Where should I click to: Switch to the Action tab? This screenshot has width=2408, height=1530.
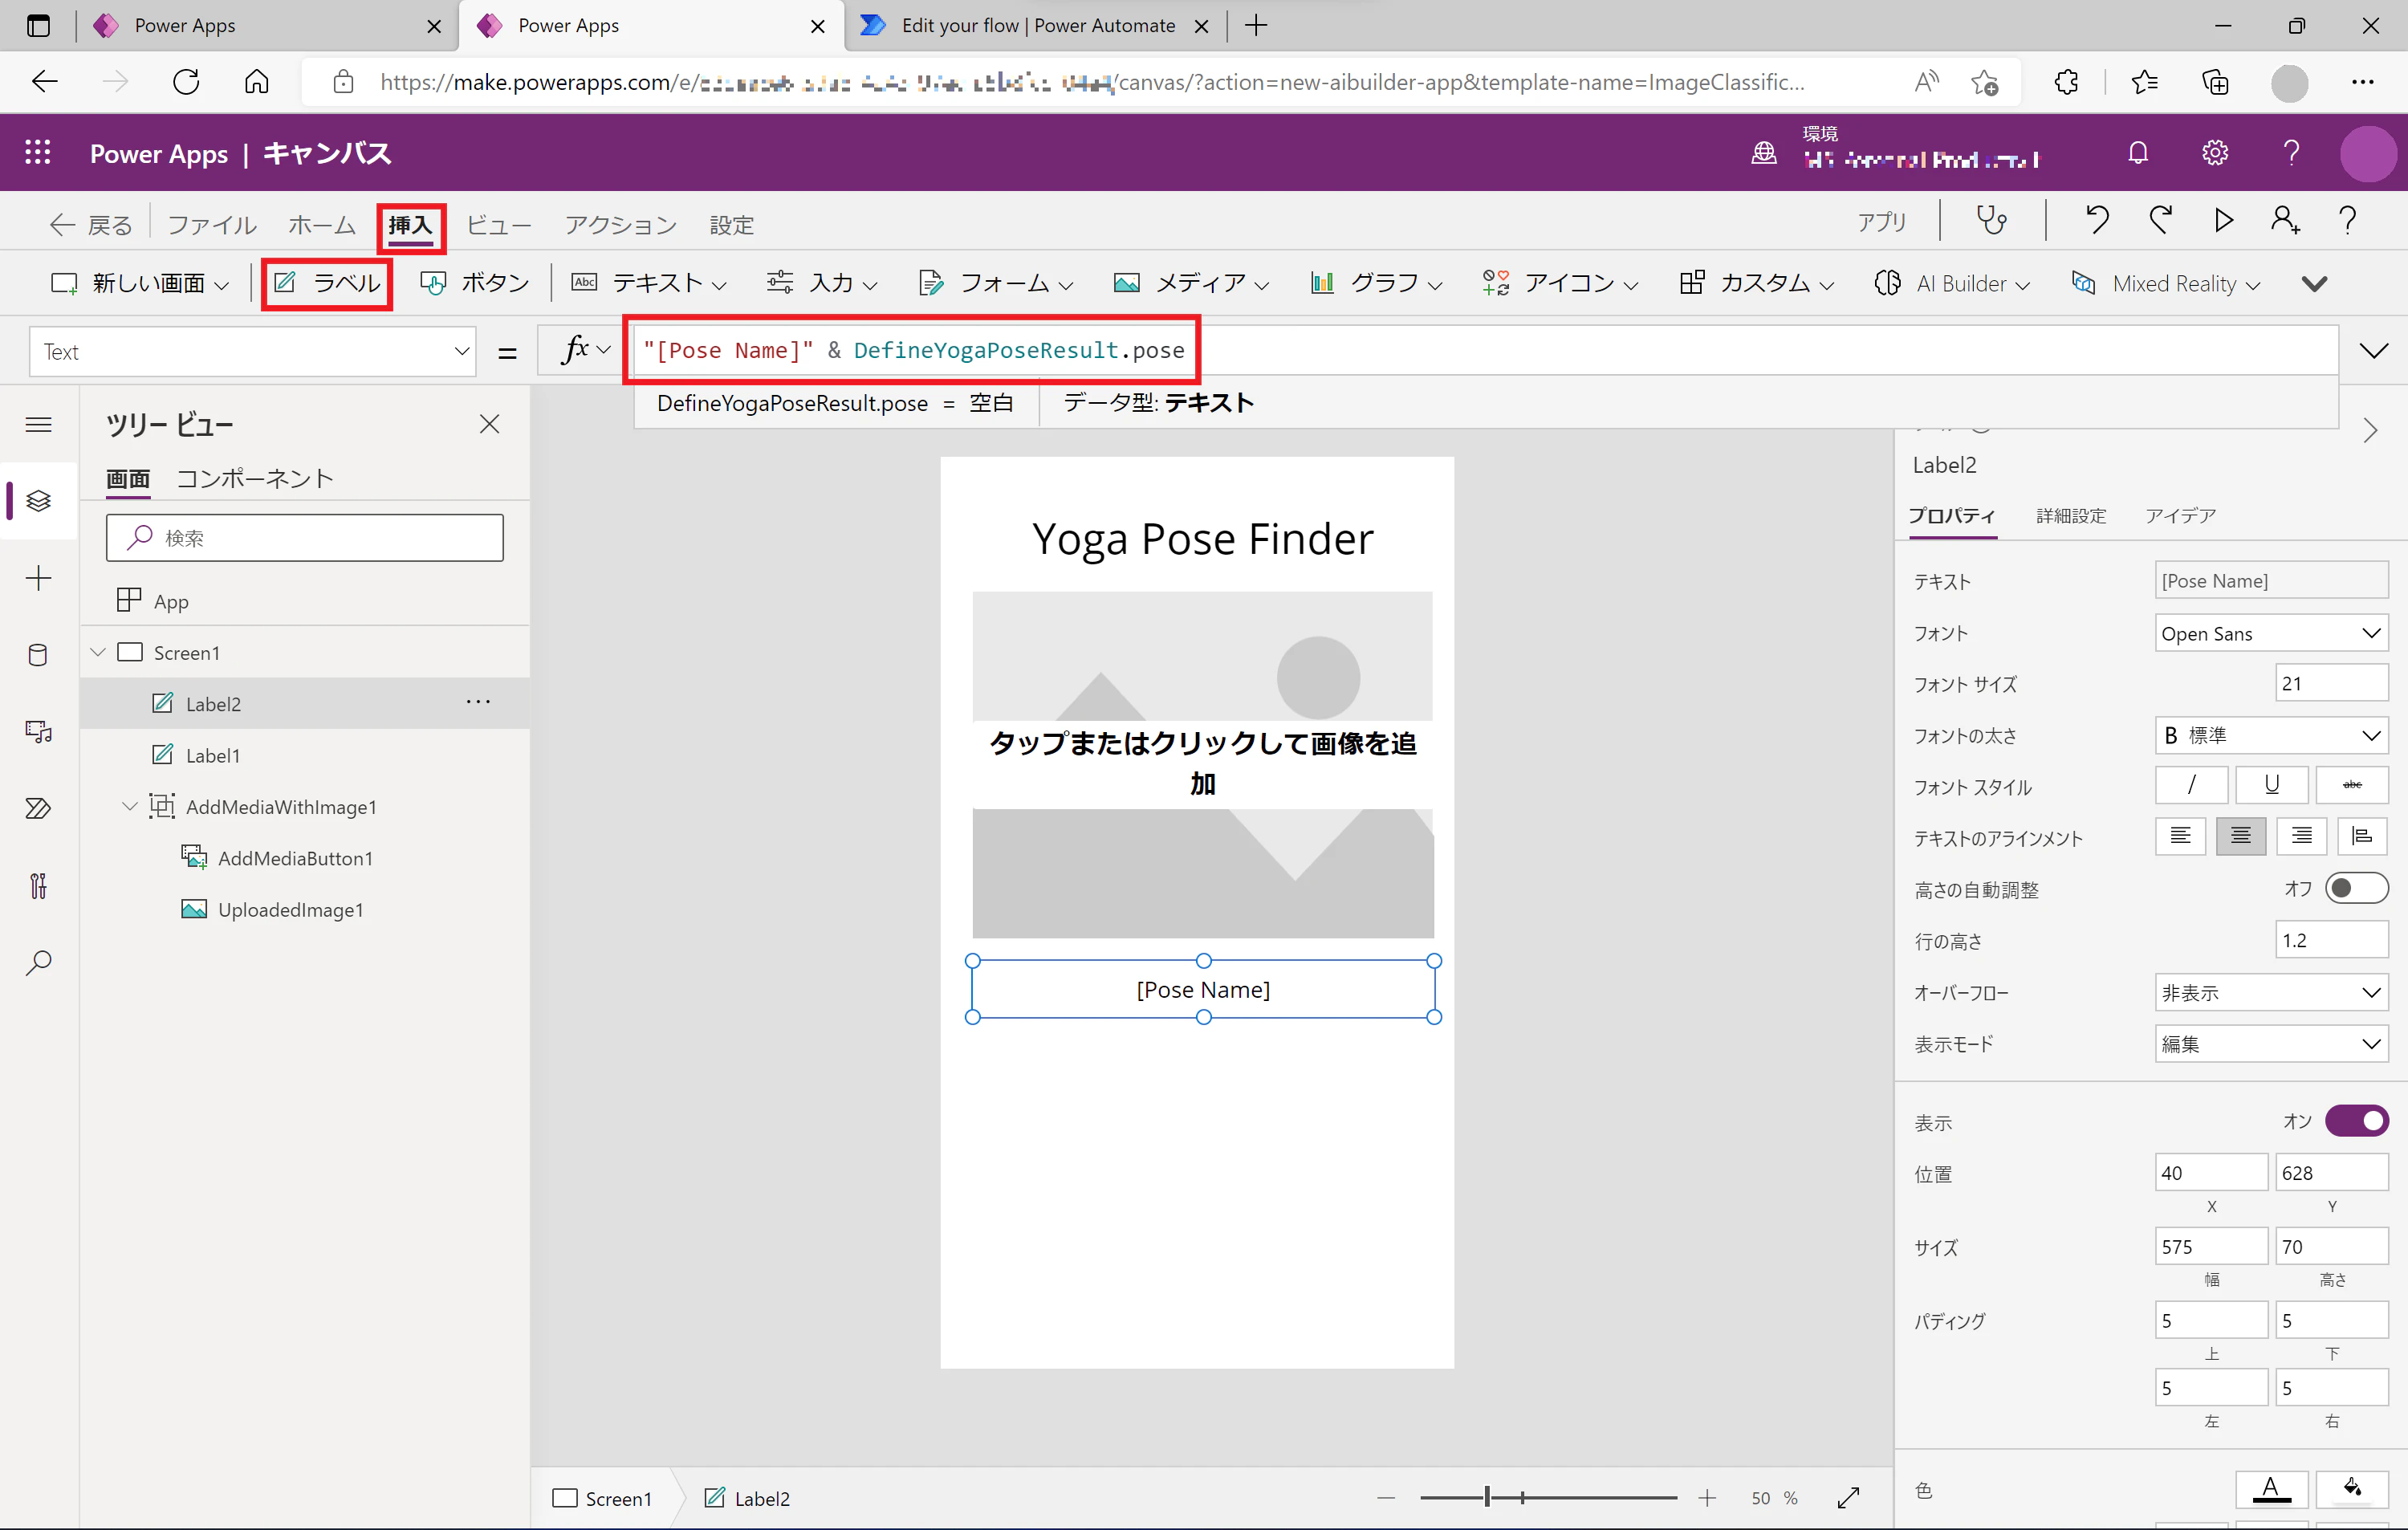point(620,225)
